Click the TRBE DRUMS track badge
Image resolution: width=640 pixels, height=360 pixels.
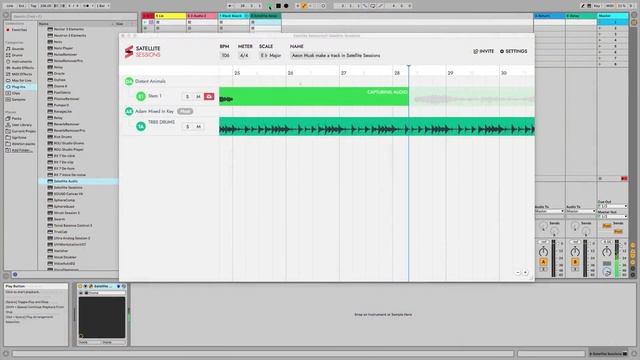(x=141, y=127)
